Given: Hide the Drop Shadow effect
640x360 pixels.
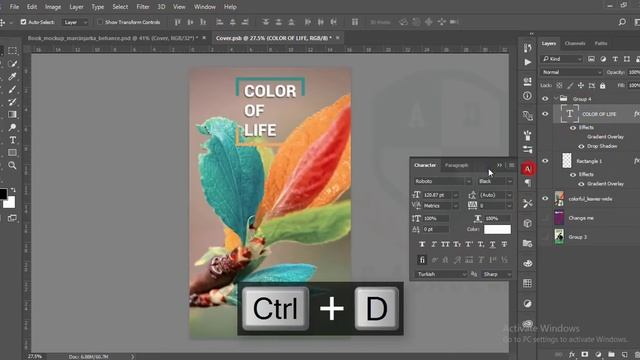Looking at the screenshot, I should pos(581,146).
